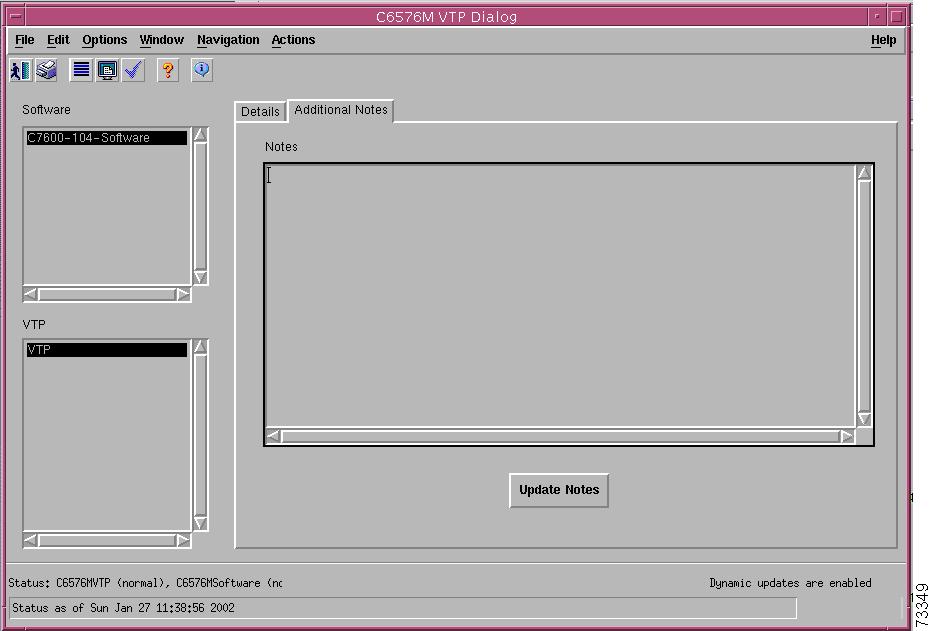Switch to the Details tab

261,111
